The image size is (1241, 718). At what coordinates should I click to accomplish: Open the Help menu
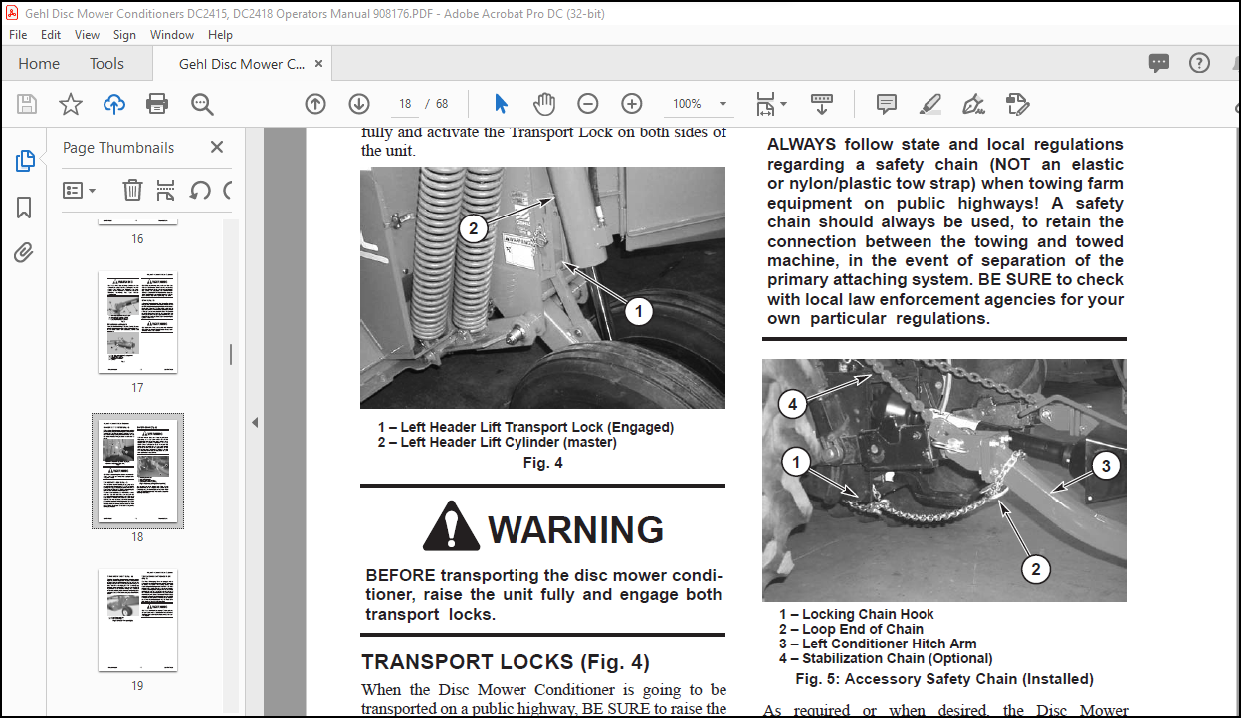pos(220,34)
